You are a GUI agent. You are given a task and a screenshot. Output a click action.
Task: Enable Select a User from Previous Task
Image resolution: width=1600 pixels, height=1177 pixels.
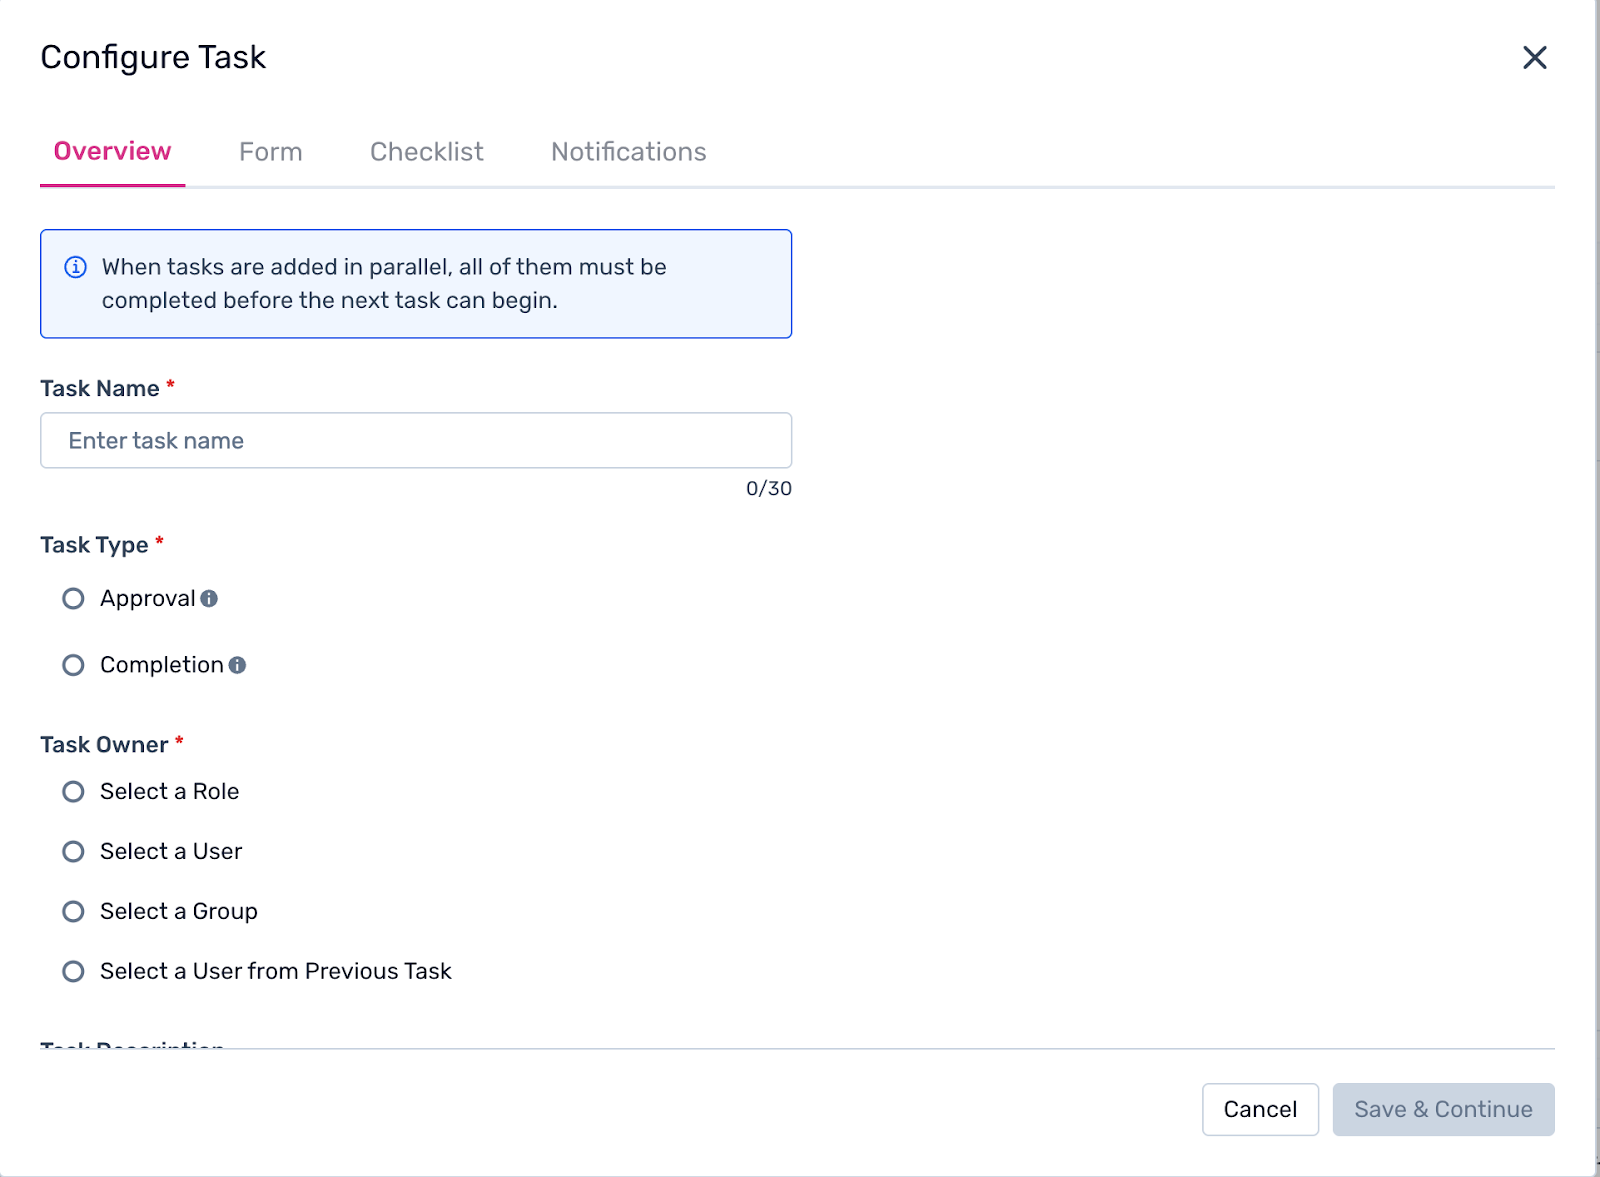pyautogui.click(x=73, y=972)
